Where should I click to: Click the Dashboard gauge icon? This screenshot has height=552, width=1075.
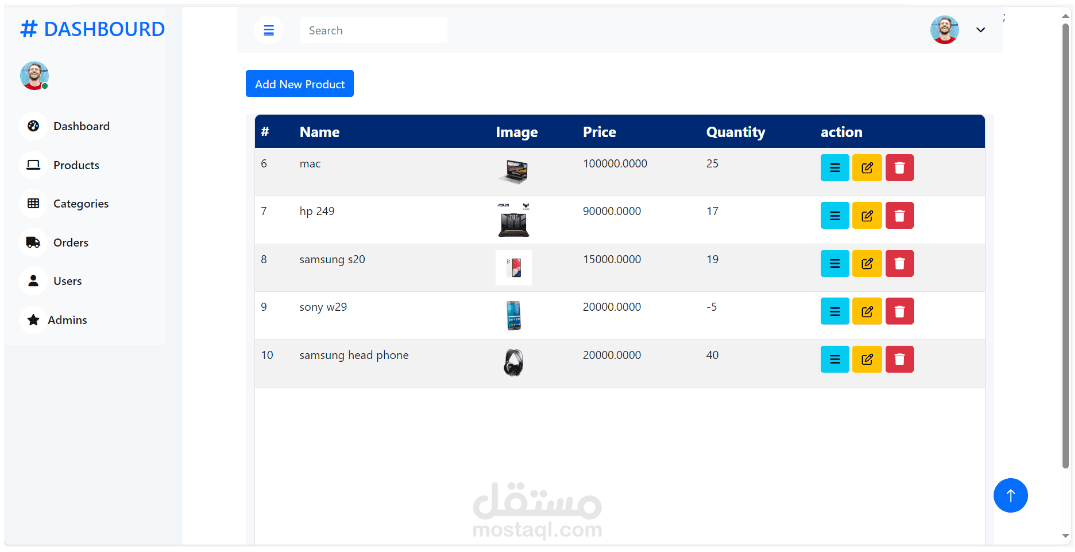tap(33, 126)
